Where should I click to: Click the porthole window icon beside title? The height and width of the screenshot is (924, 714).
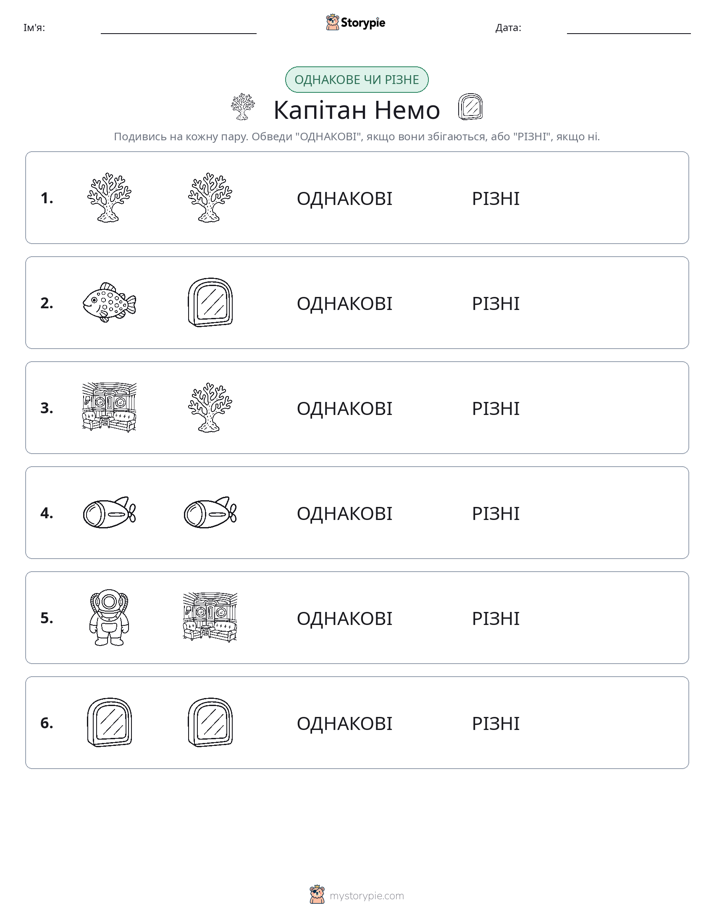(x=470, y=107)
